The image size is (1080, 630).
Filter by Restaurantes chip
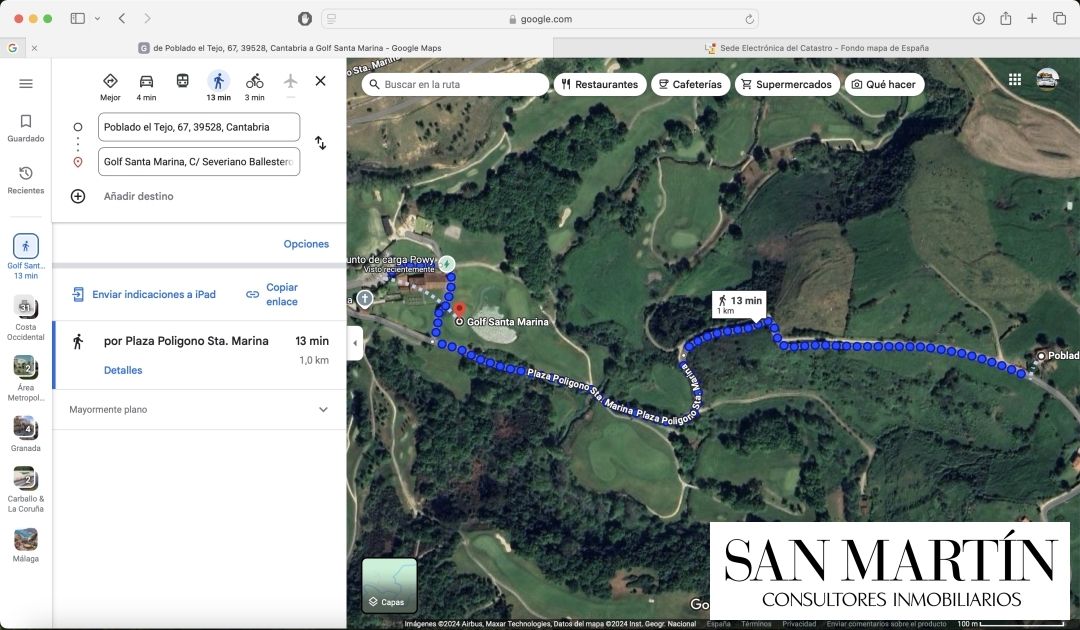point(600,85)
